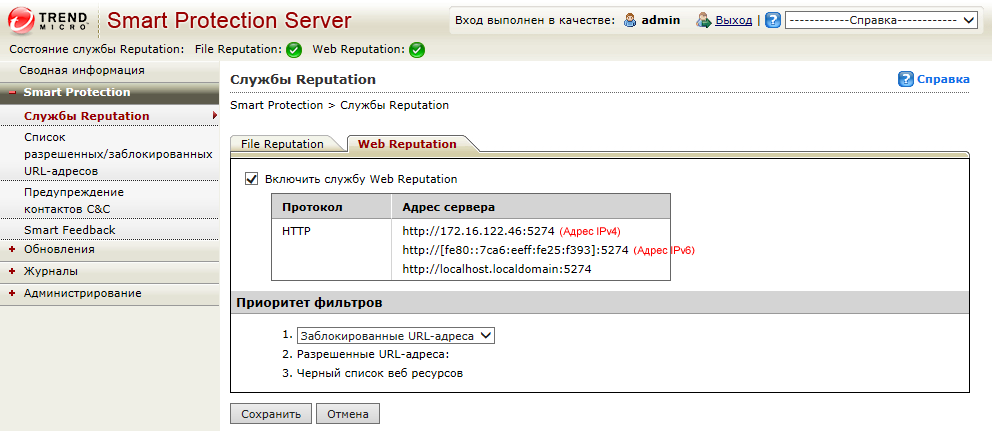Click the Trend Micro logo icon
Viewport: 992px width, 431px height.
click(x=21, y=19)
